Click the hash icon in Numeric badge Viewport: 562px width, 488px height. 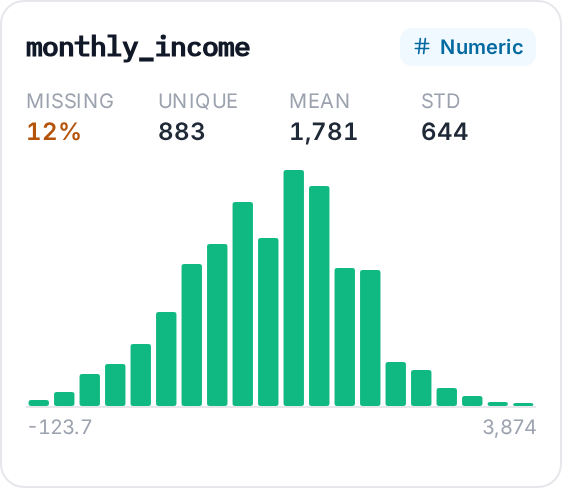pyautogui.click(x=422, y=47)
